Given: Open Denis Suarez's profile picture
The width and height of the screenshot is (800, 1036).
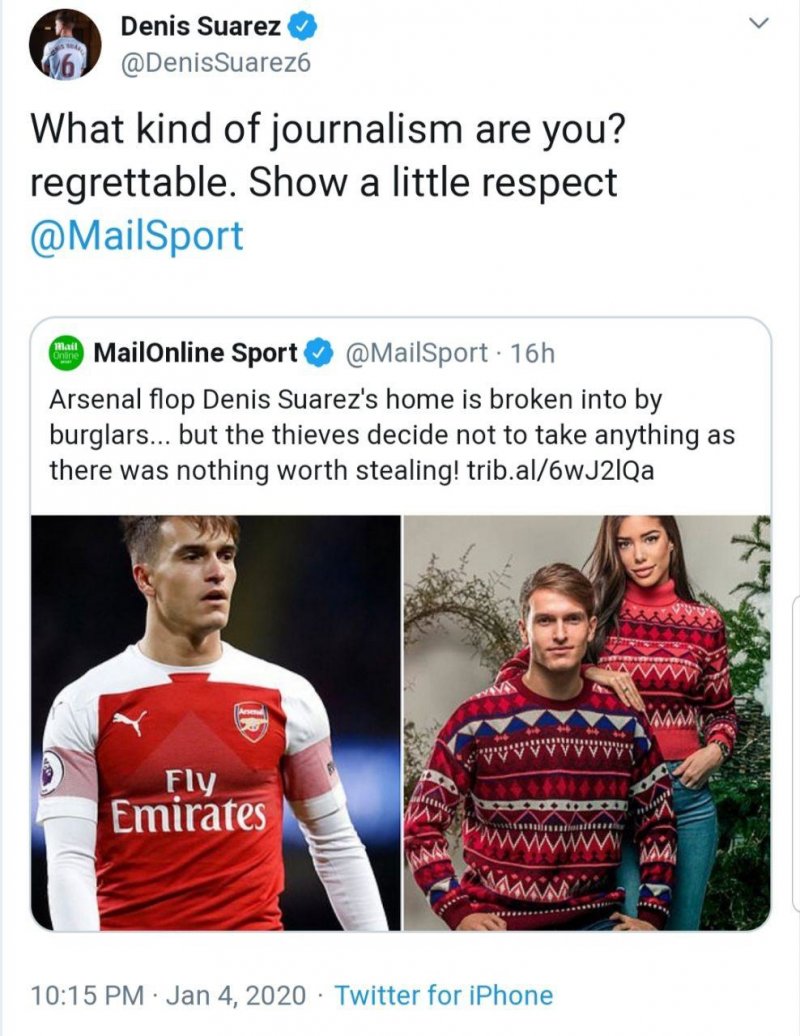Looking at the screenshot, I should [64, 45].
